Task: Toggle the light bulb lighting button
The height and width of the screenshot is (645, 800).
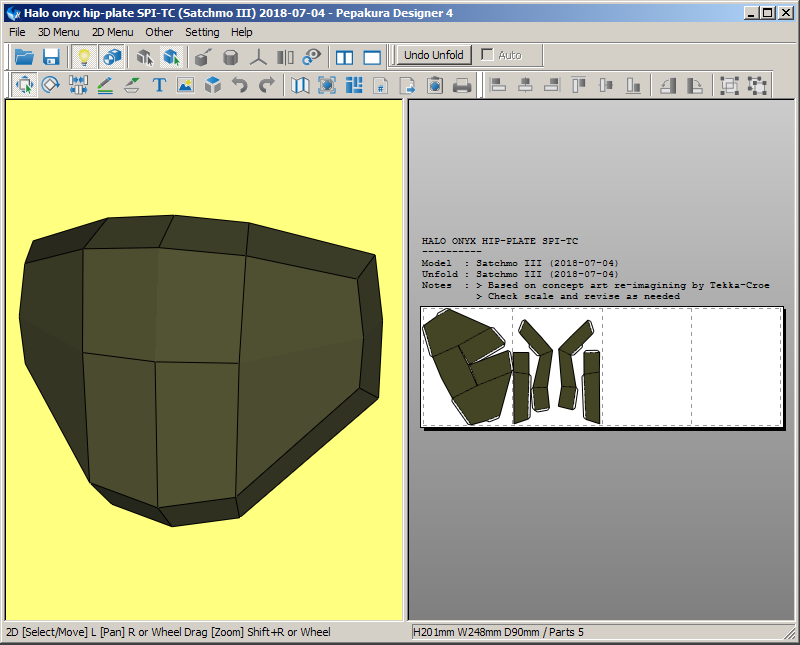Action: pyautogui.click(x=84, y=57)
